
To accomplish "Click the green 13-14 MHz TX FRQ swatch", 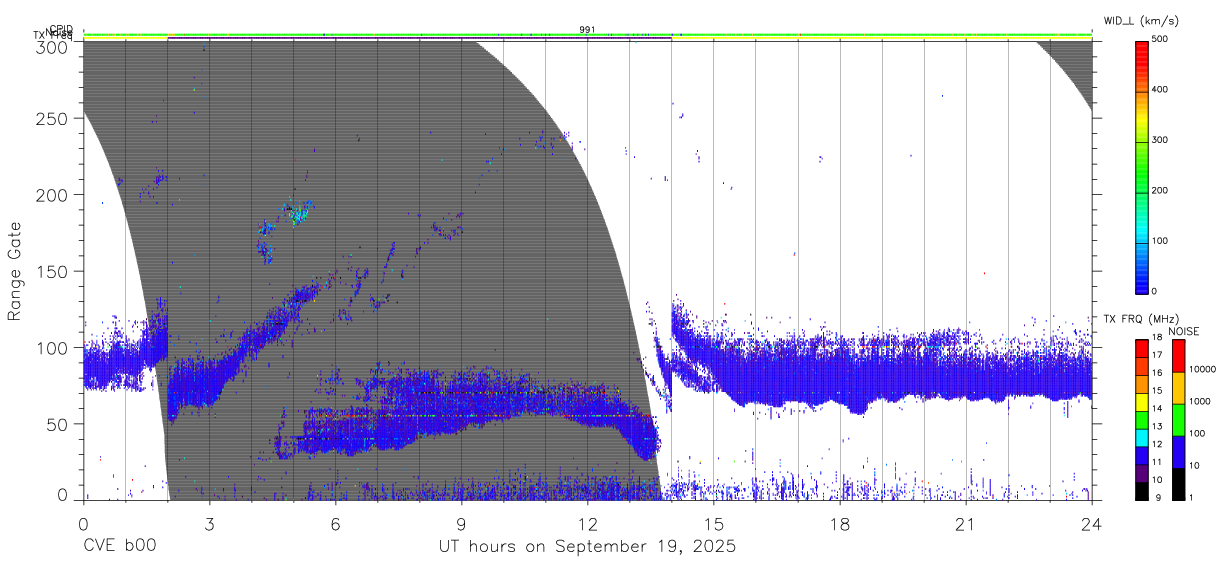I will [1141, 419].
